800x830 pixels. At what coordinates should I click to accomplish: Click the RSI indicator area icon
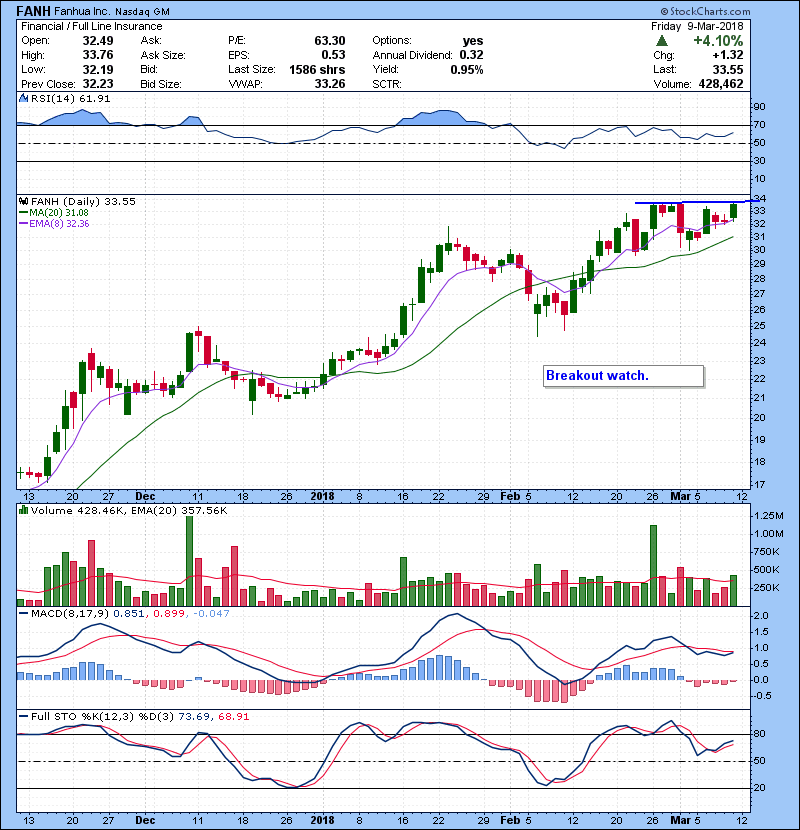23,98
